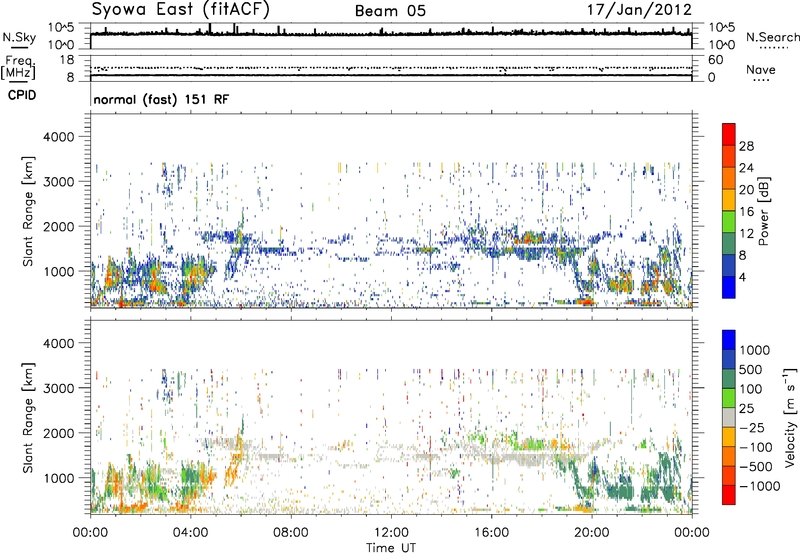Click the 'Syowa East (fitACF)' title text
Screen dimensions: 800x554
181,10
